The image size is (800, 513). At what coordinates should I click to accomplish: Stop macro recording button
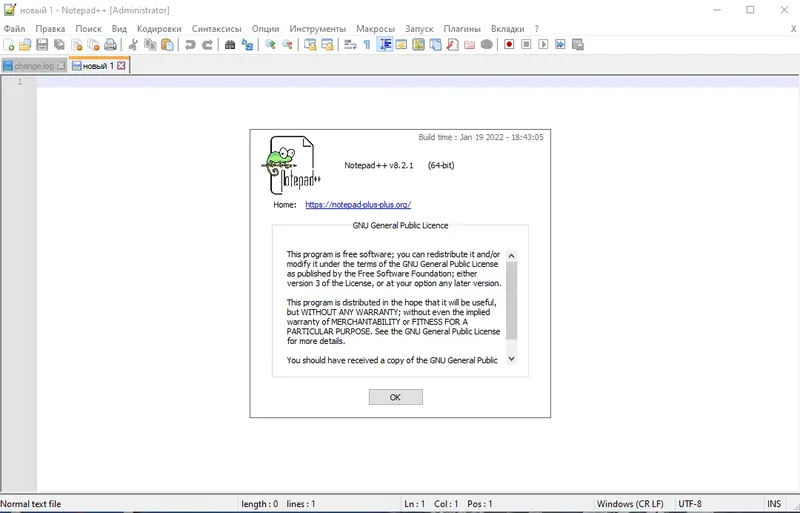(526, 45)
